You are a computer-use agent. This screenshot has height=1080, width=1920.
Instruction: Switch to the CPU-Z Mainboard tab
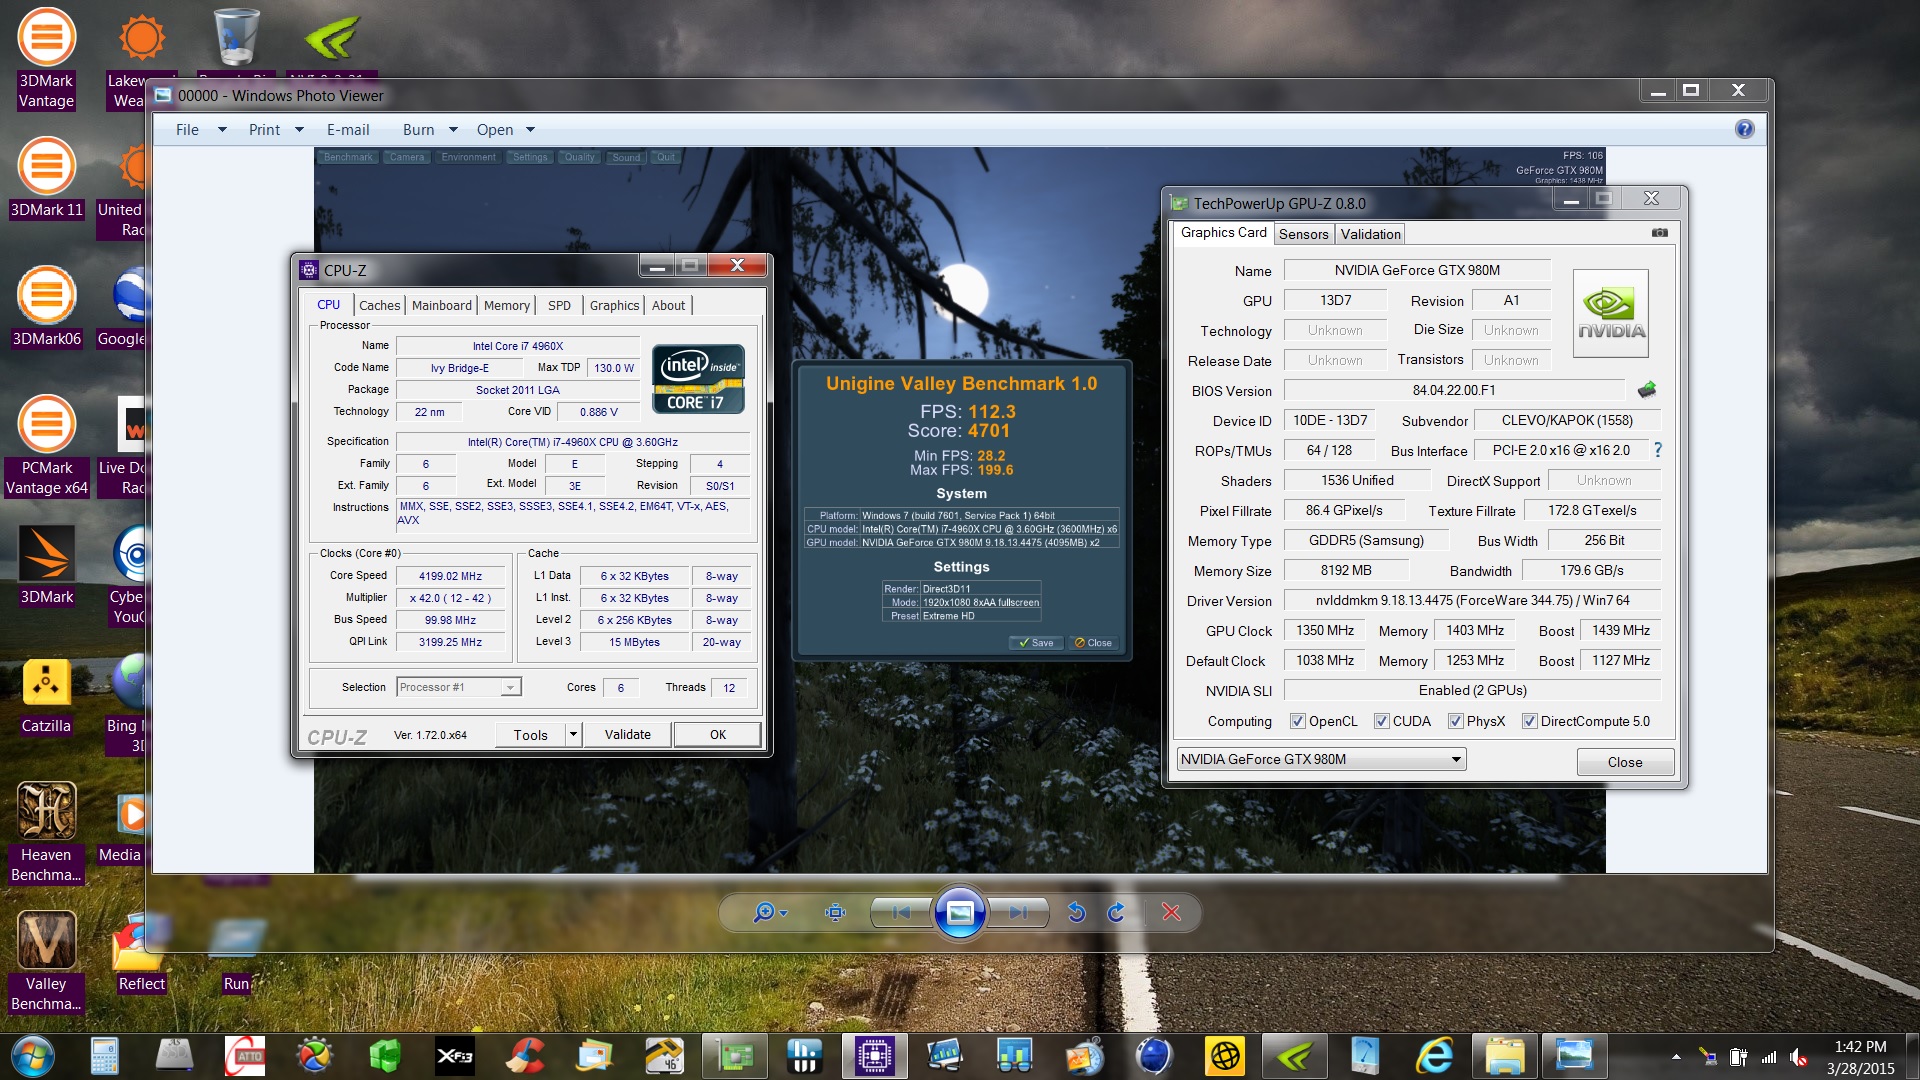(x=441, y=305)
